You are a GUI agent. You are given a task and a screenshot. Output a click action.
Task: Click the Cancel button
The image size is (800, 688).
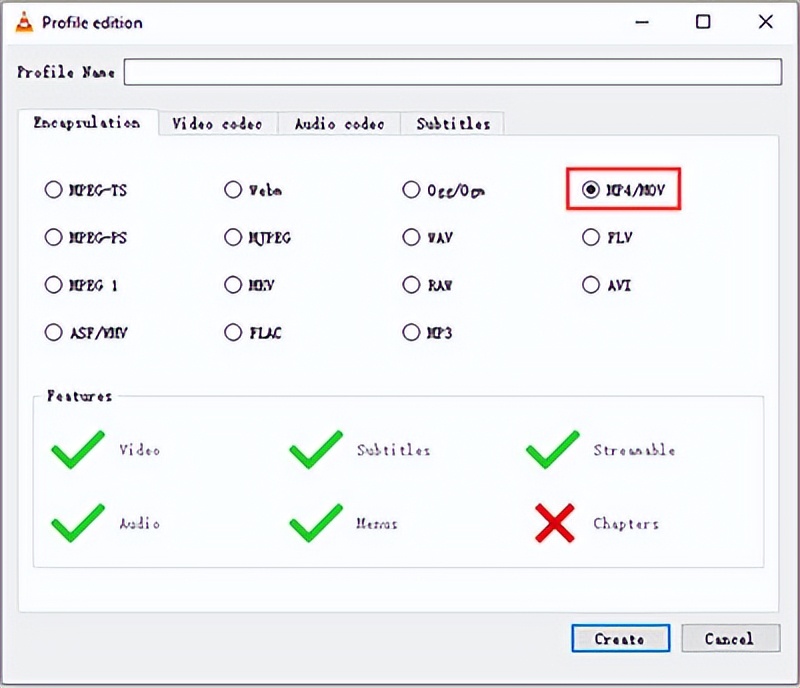coord(730,638)
